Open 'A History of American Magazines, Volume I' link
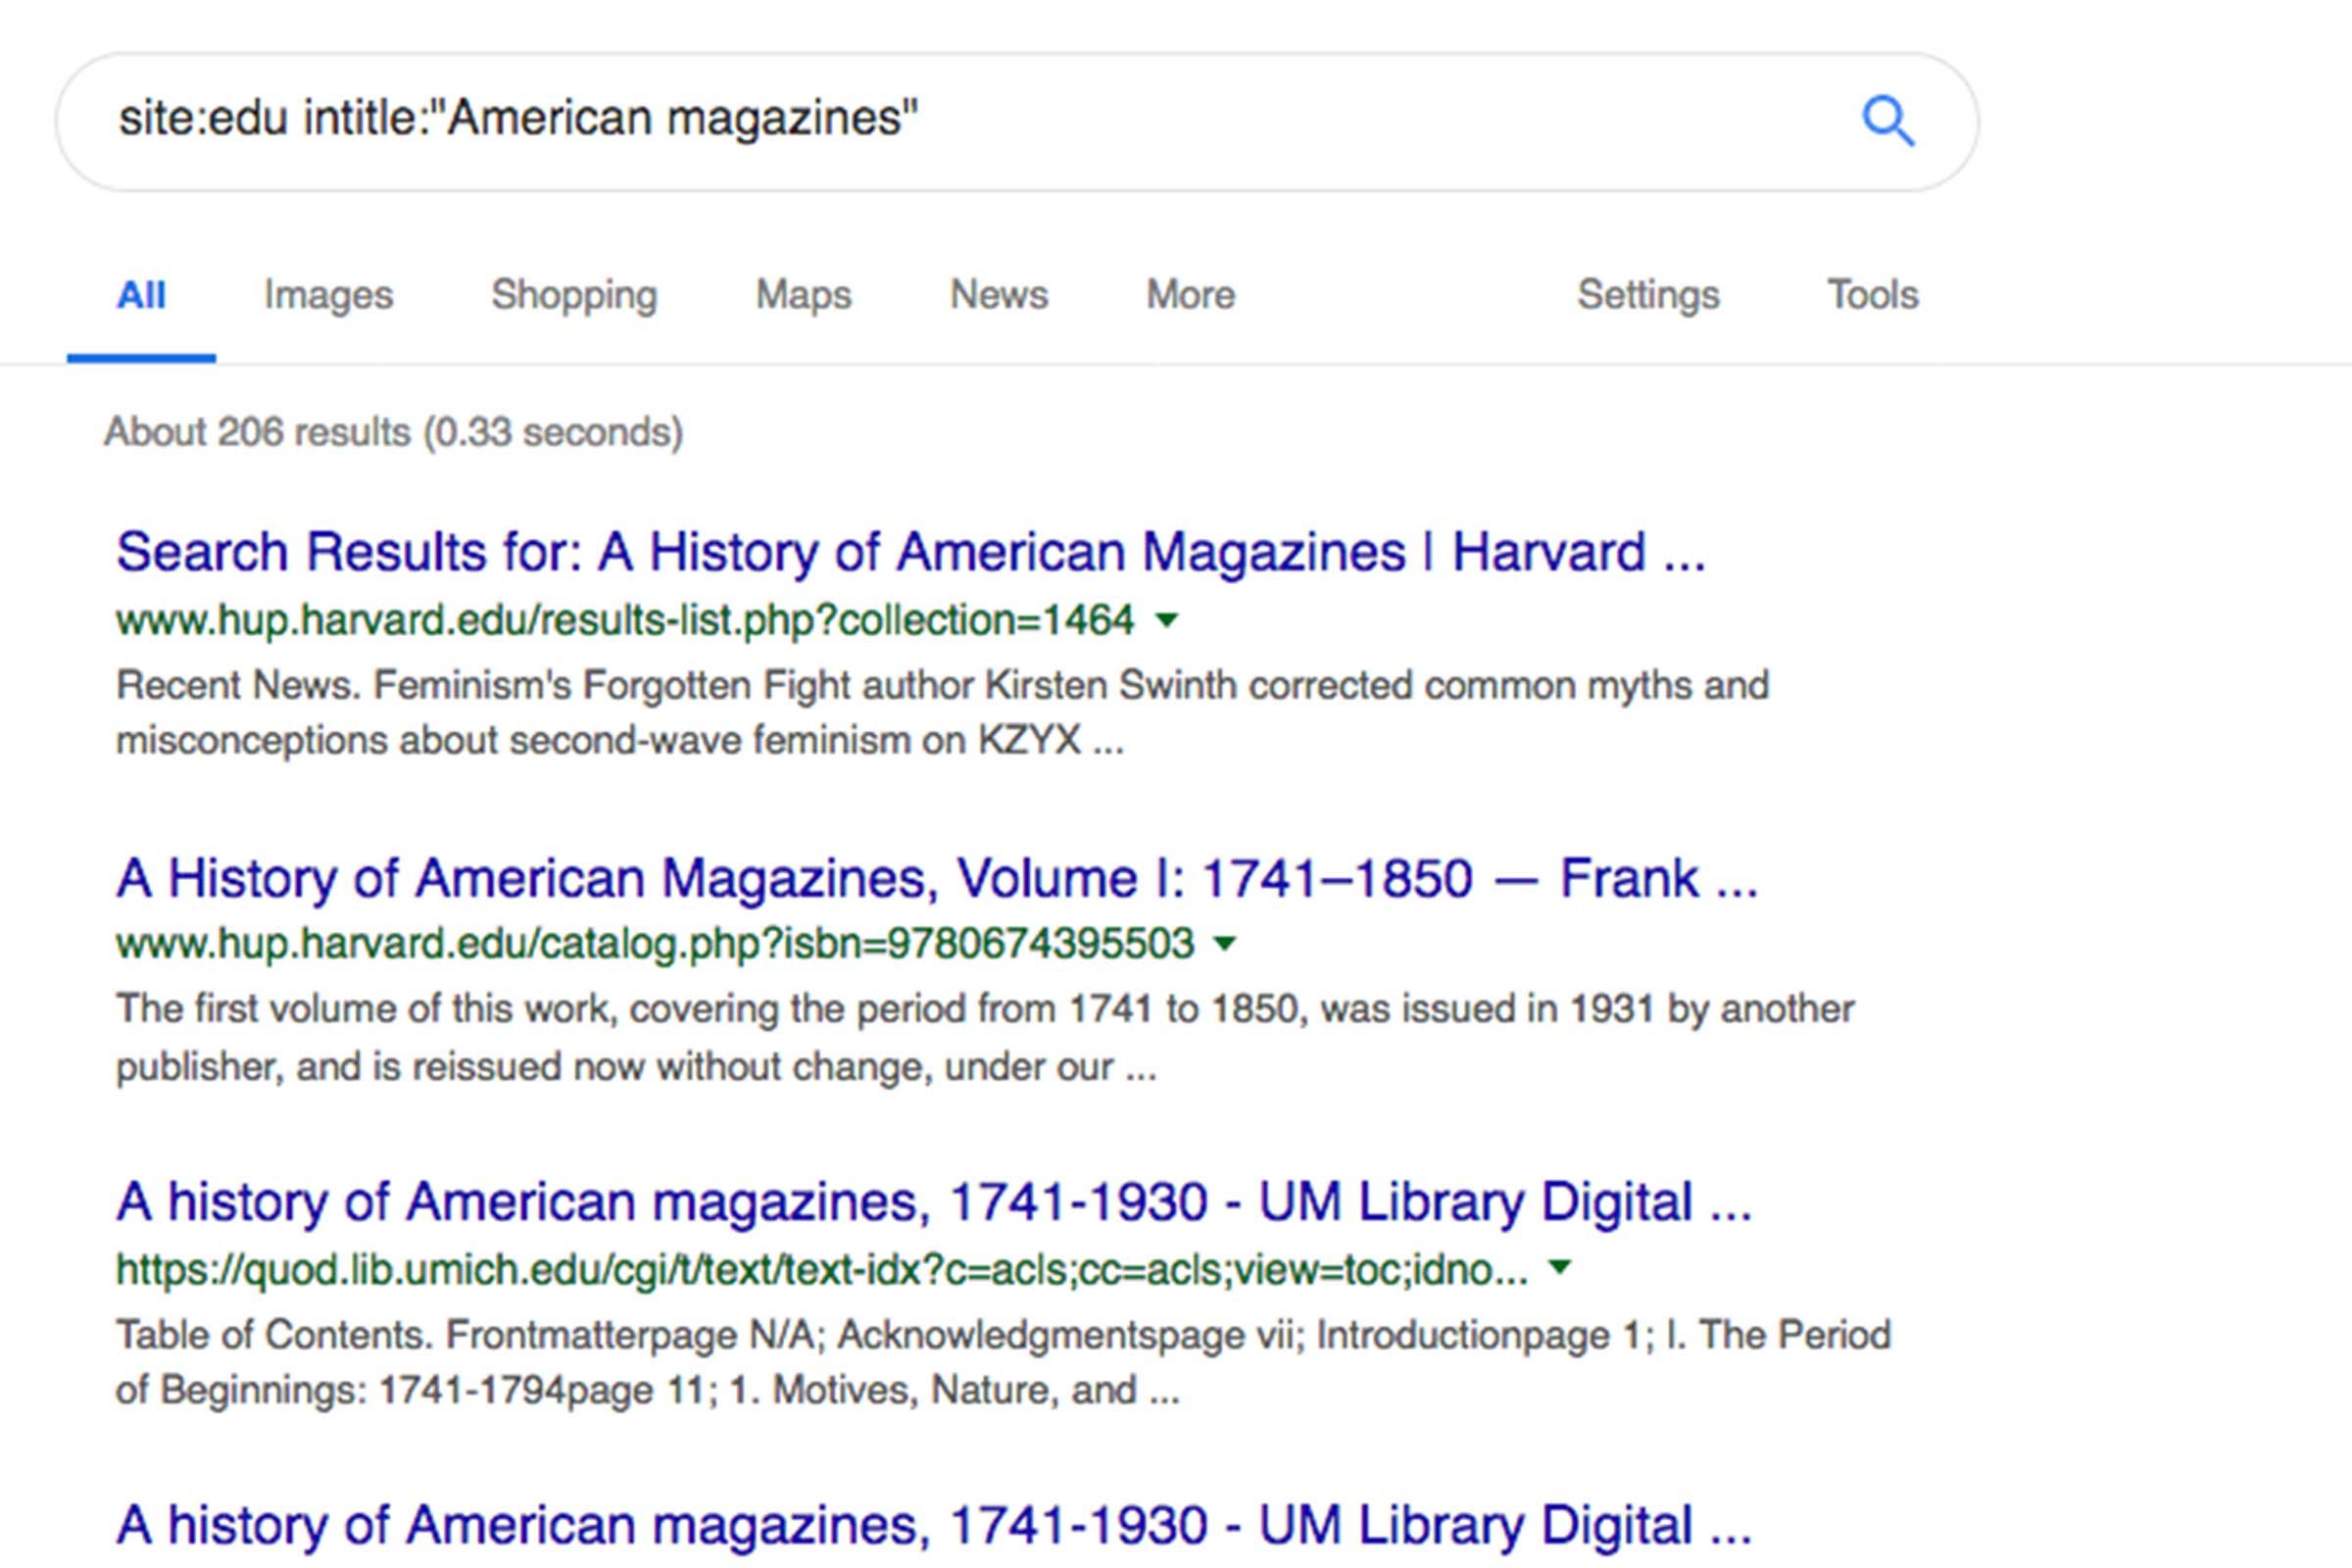This screenshot has width=2352, height=1568. point(936,879)
